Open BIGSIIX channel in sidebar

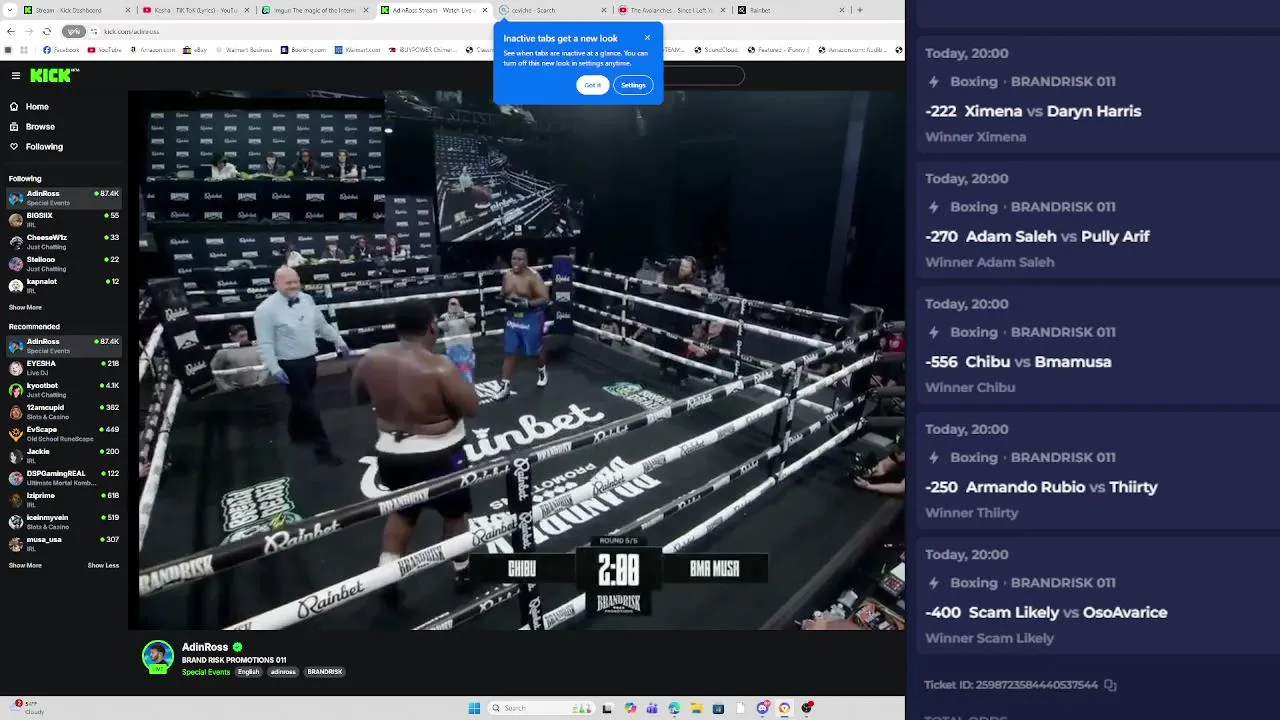tap(64, 220)
